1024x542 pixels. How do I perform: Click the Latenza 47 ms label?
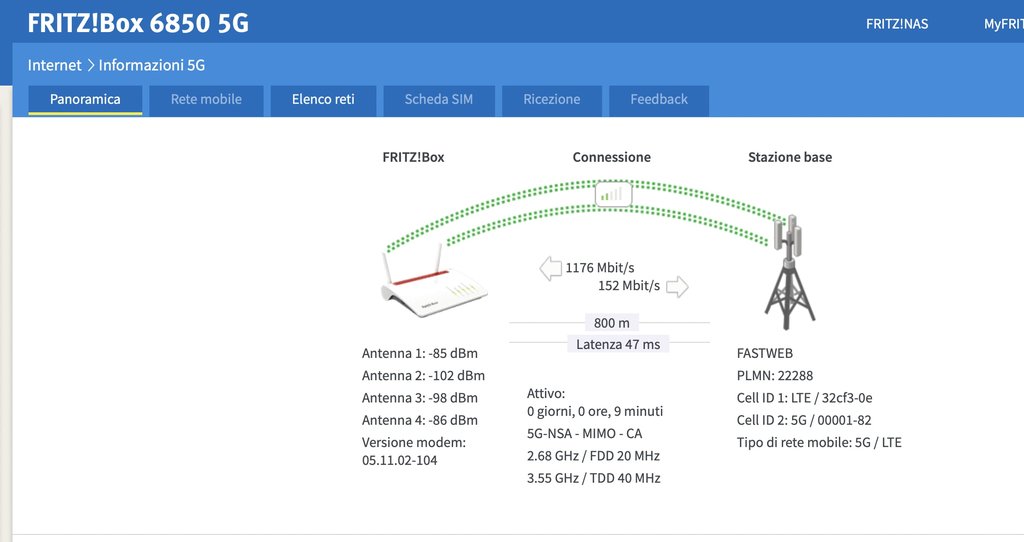pos(618,344)
